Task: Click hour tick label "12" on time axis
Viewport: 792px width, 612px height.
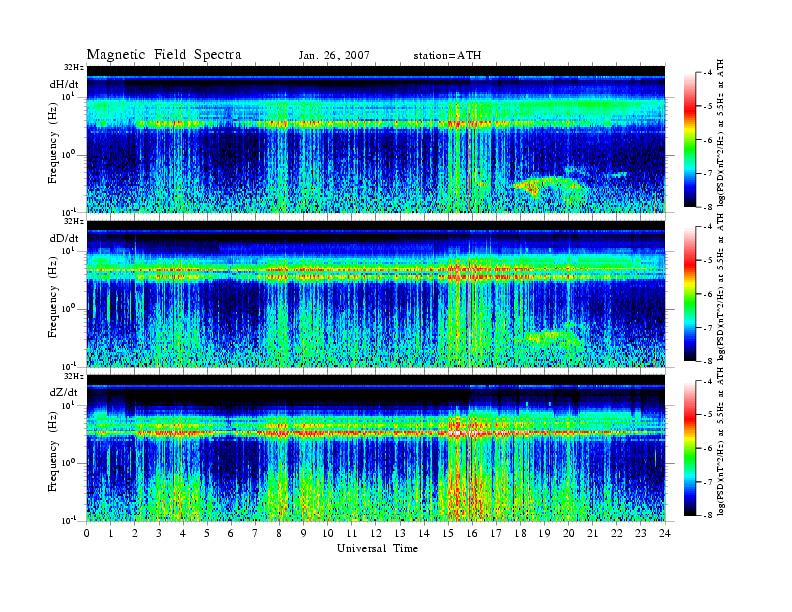Action: (376, 533)
